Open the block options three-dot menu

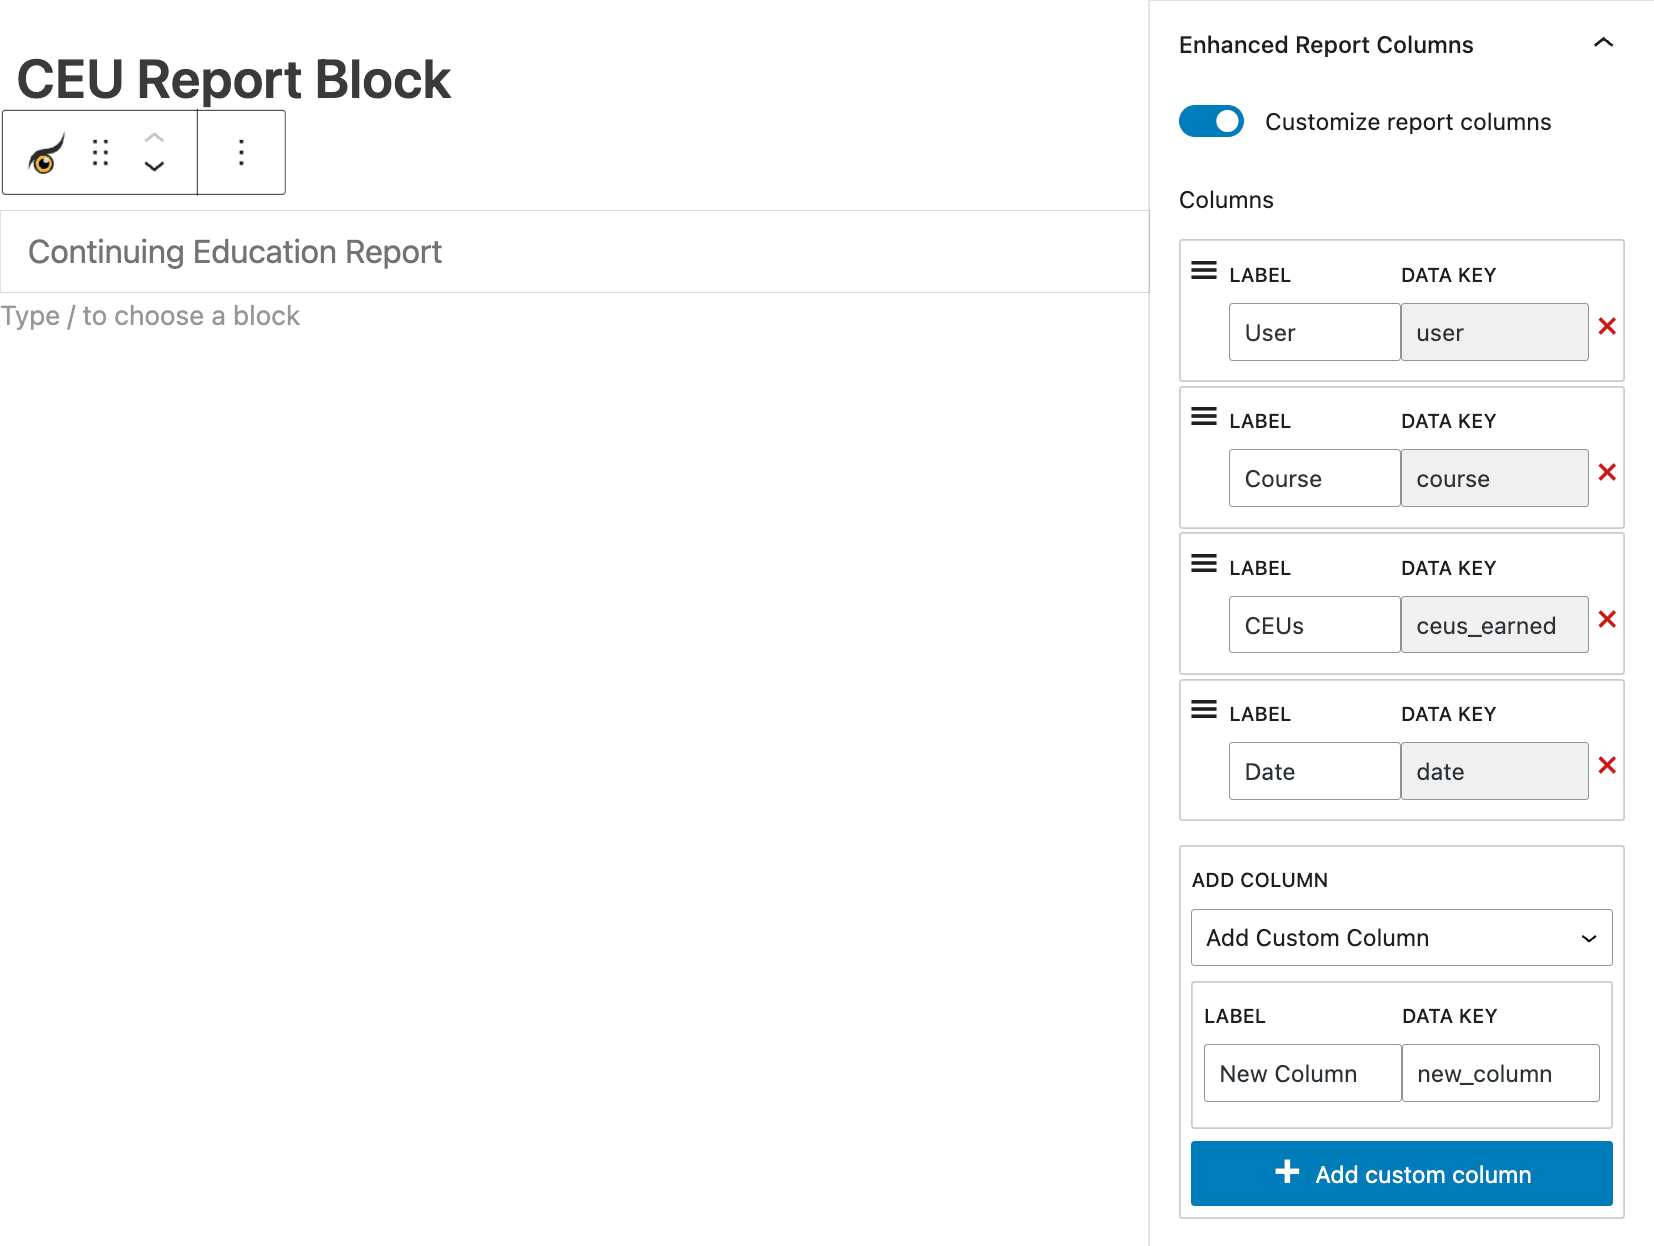coord(240,152)
